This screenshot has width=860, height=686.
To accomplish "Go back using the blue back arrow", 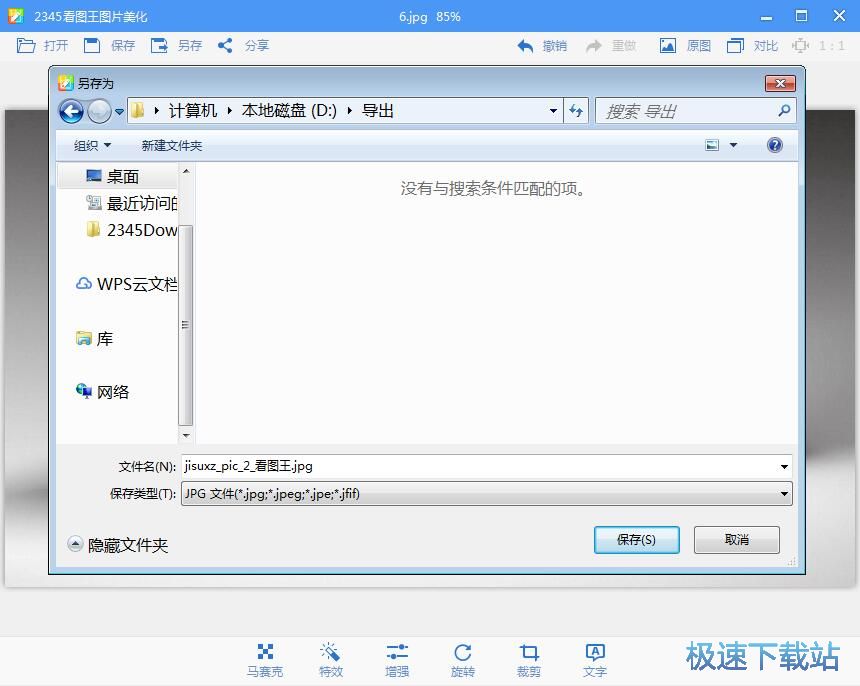I will [71, 112].
